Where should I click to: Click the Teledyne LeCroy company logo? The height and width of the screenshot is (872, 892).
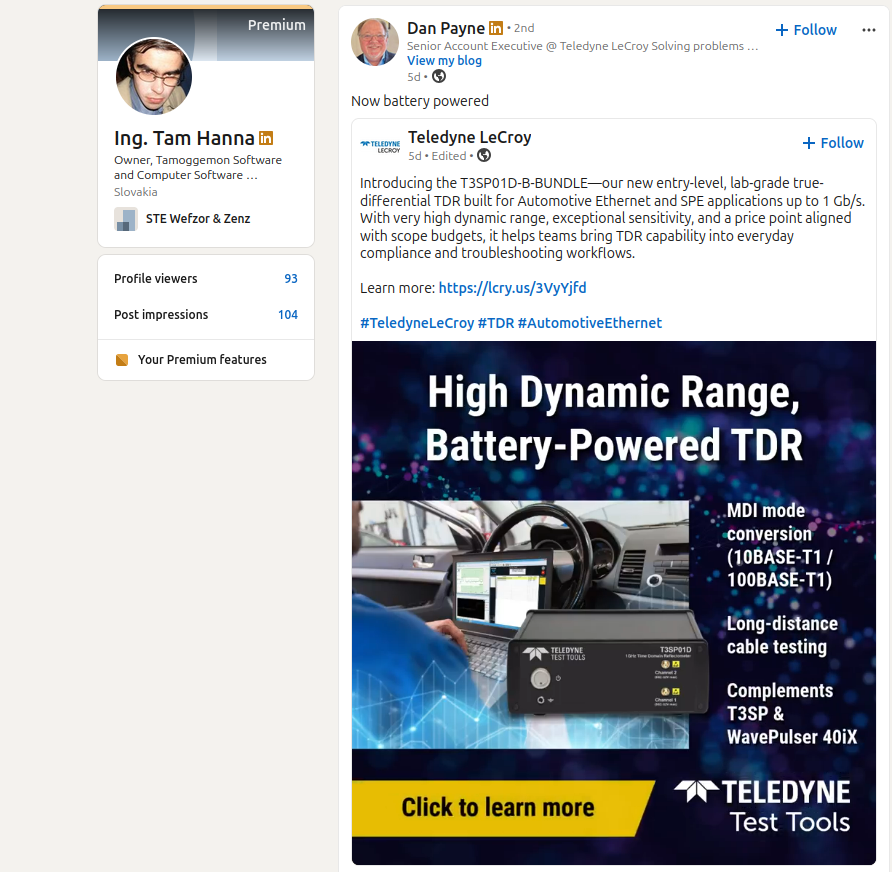[x=380, y=145]
